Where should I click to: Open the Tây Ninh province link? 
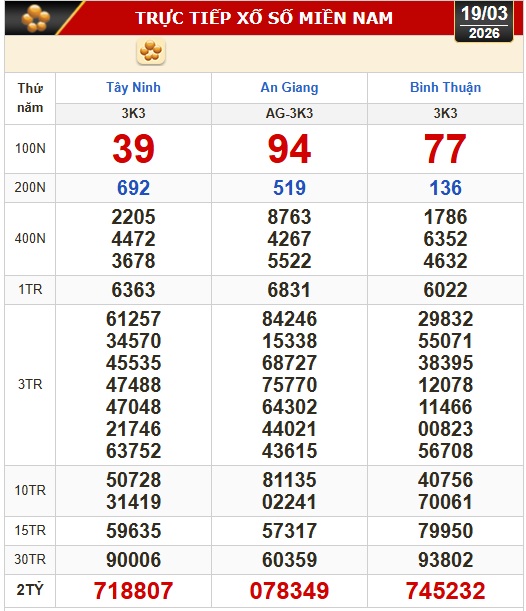[133, 88]
